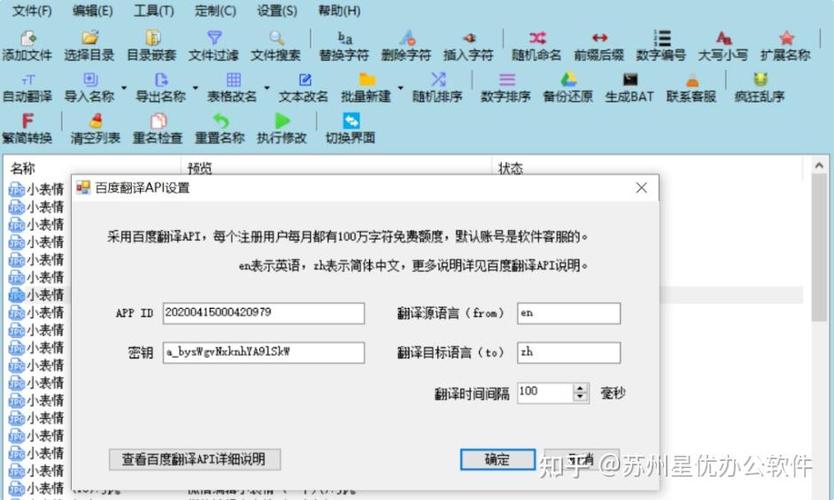Run 执行修改 execute changes
The image size is (834, 500).
pyautogui.click(x=282, y=129)
